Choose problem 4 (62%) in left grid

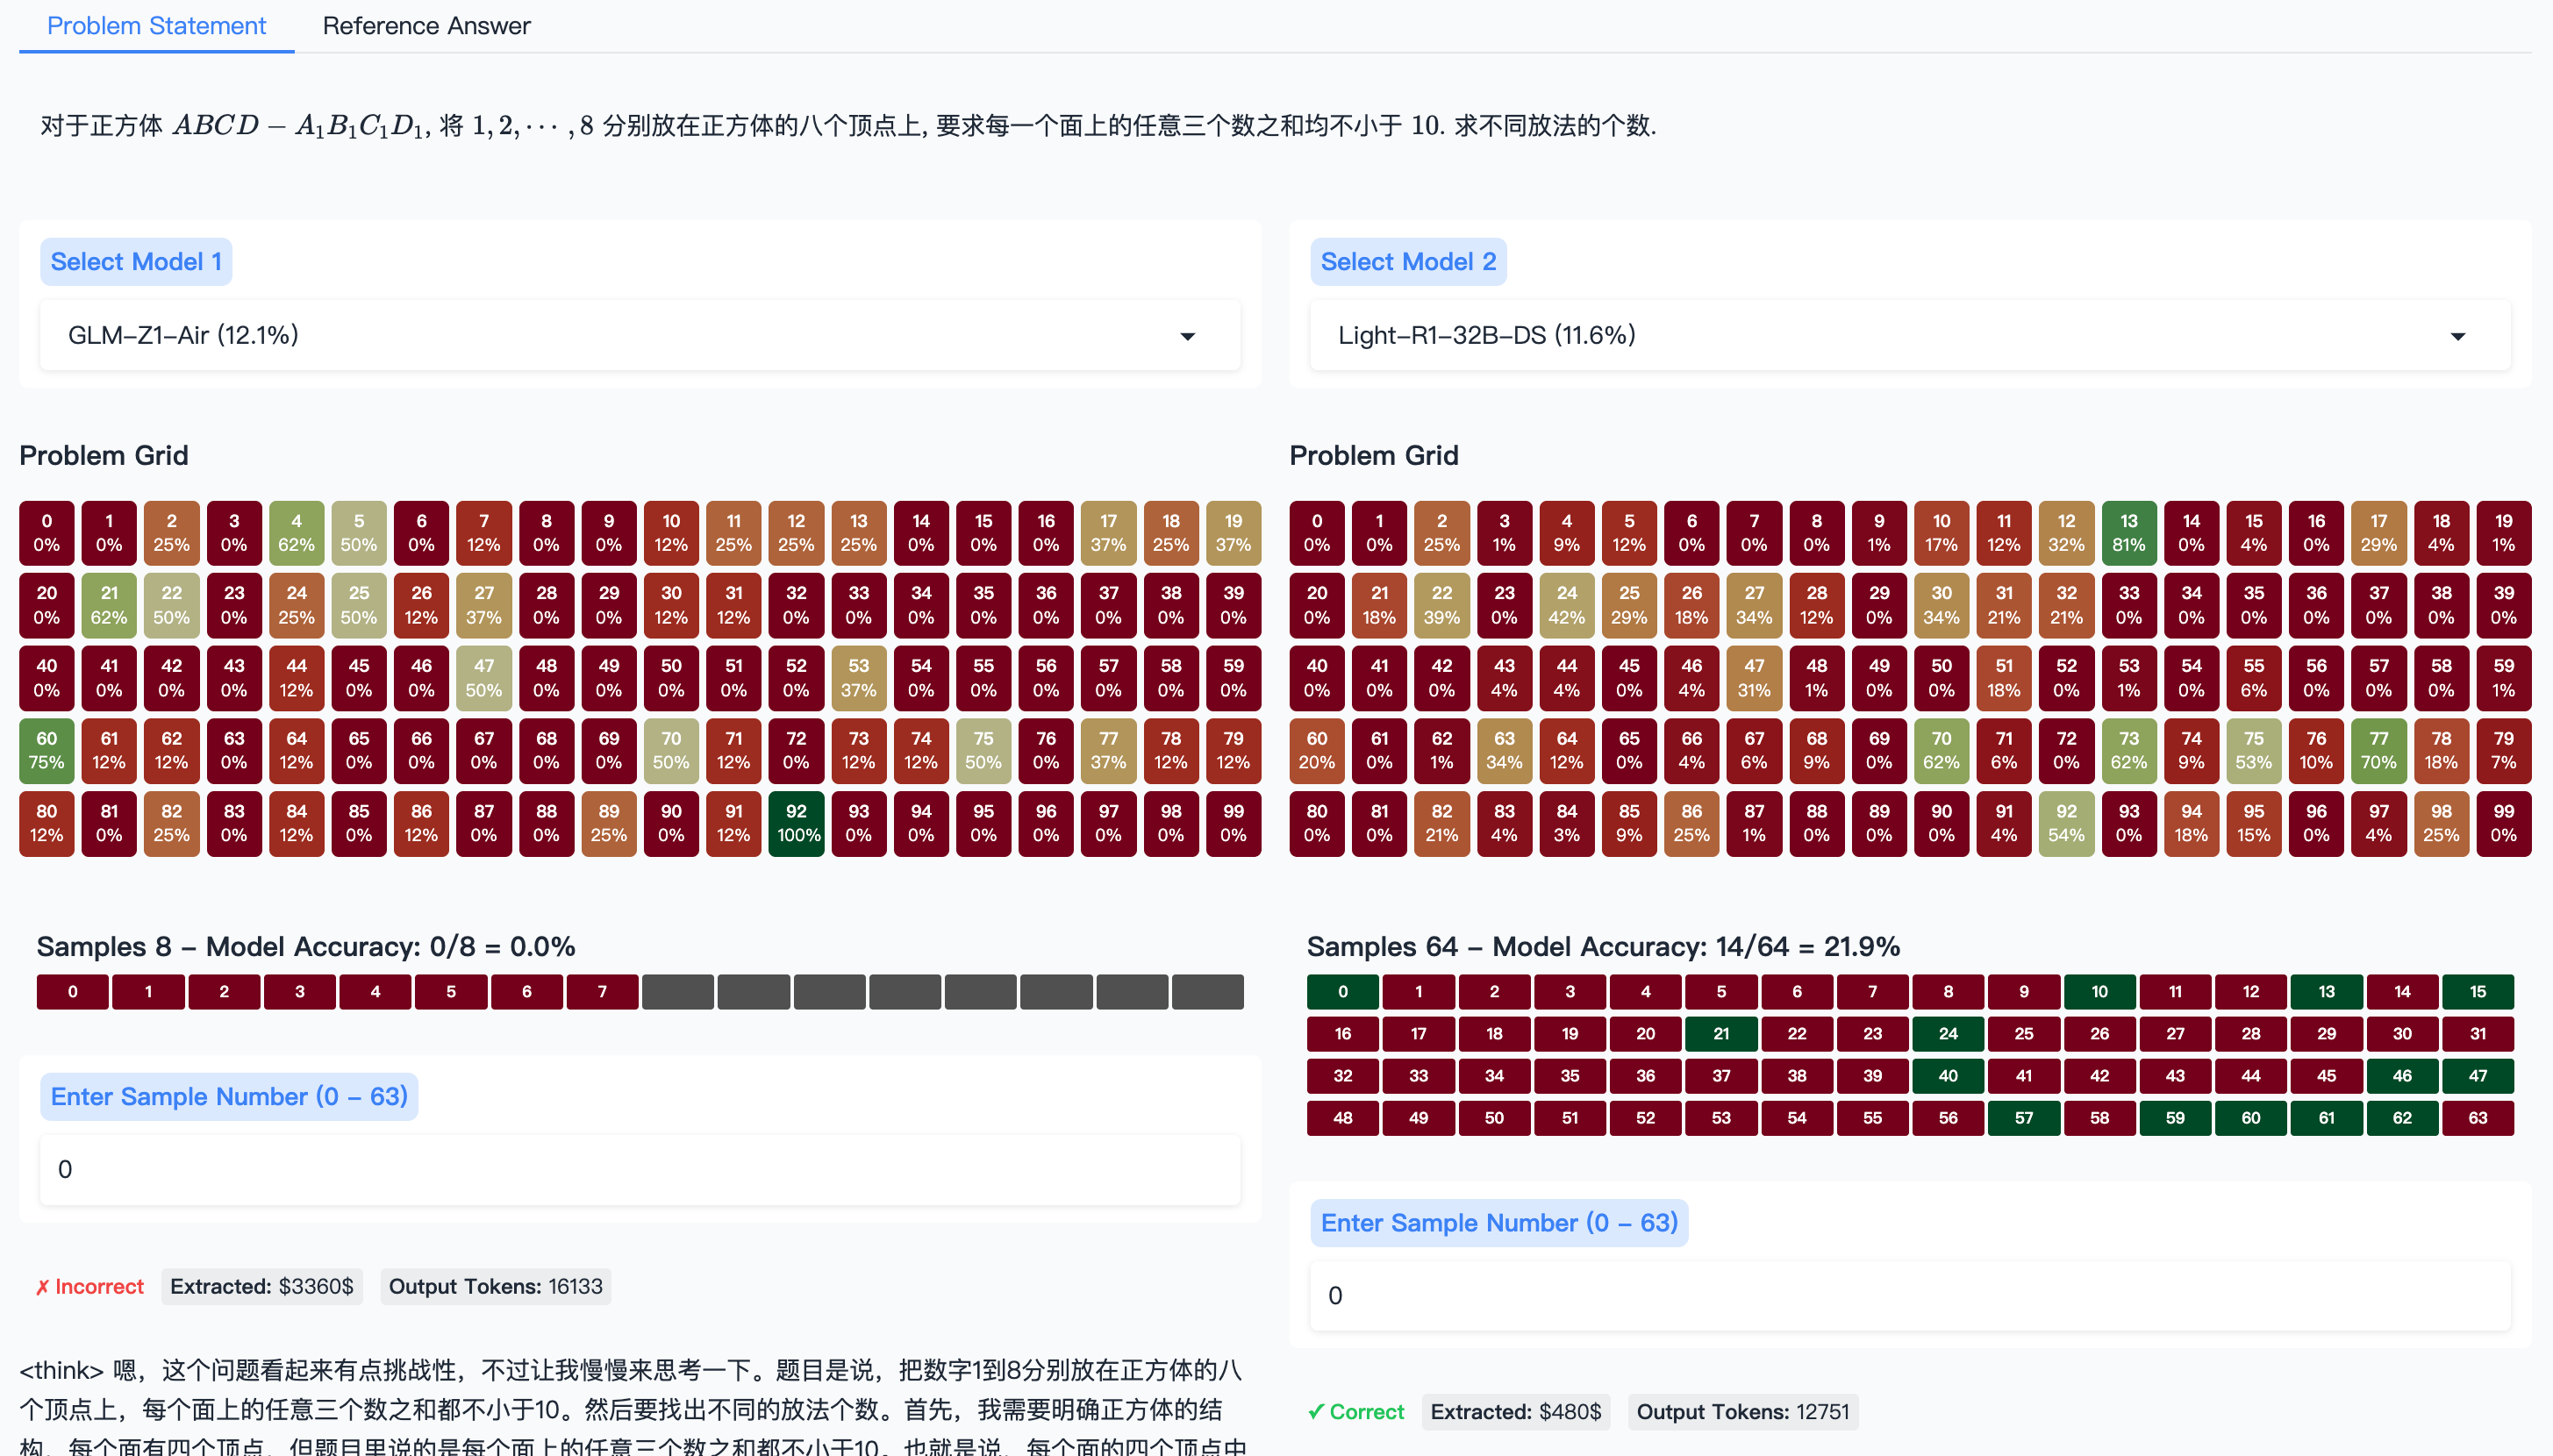click(296, 532)
